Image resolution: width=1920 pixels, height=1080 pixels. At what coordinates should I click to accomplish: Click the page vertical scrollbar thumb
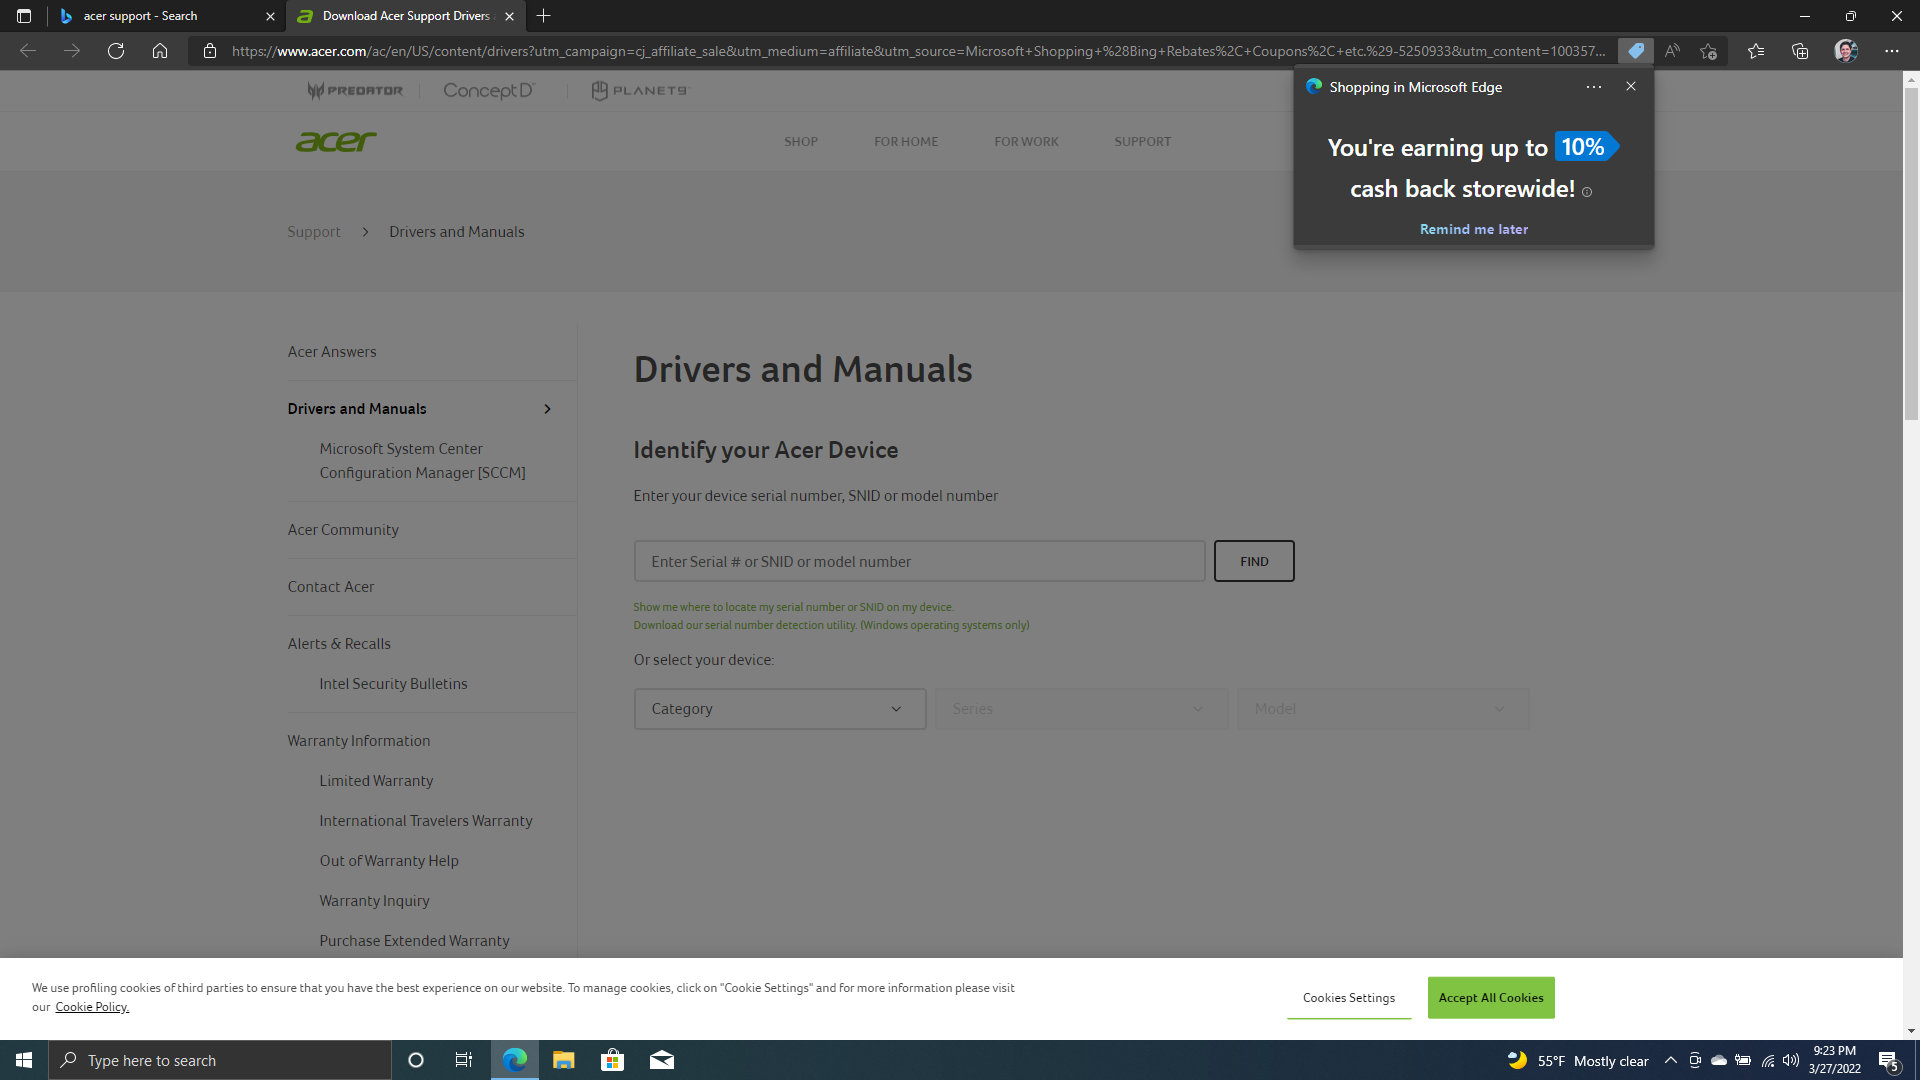tap(1911, 254)
